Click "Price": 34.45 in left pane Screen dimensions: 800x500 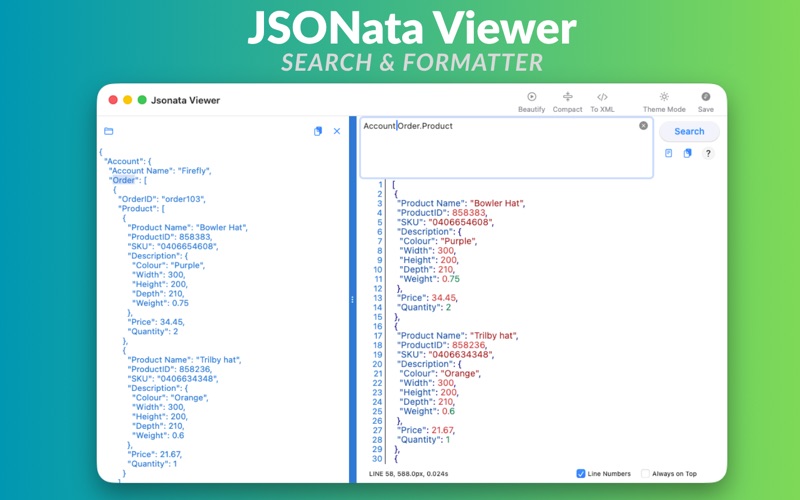pyautogui.click(x=156, y=322)
